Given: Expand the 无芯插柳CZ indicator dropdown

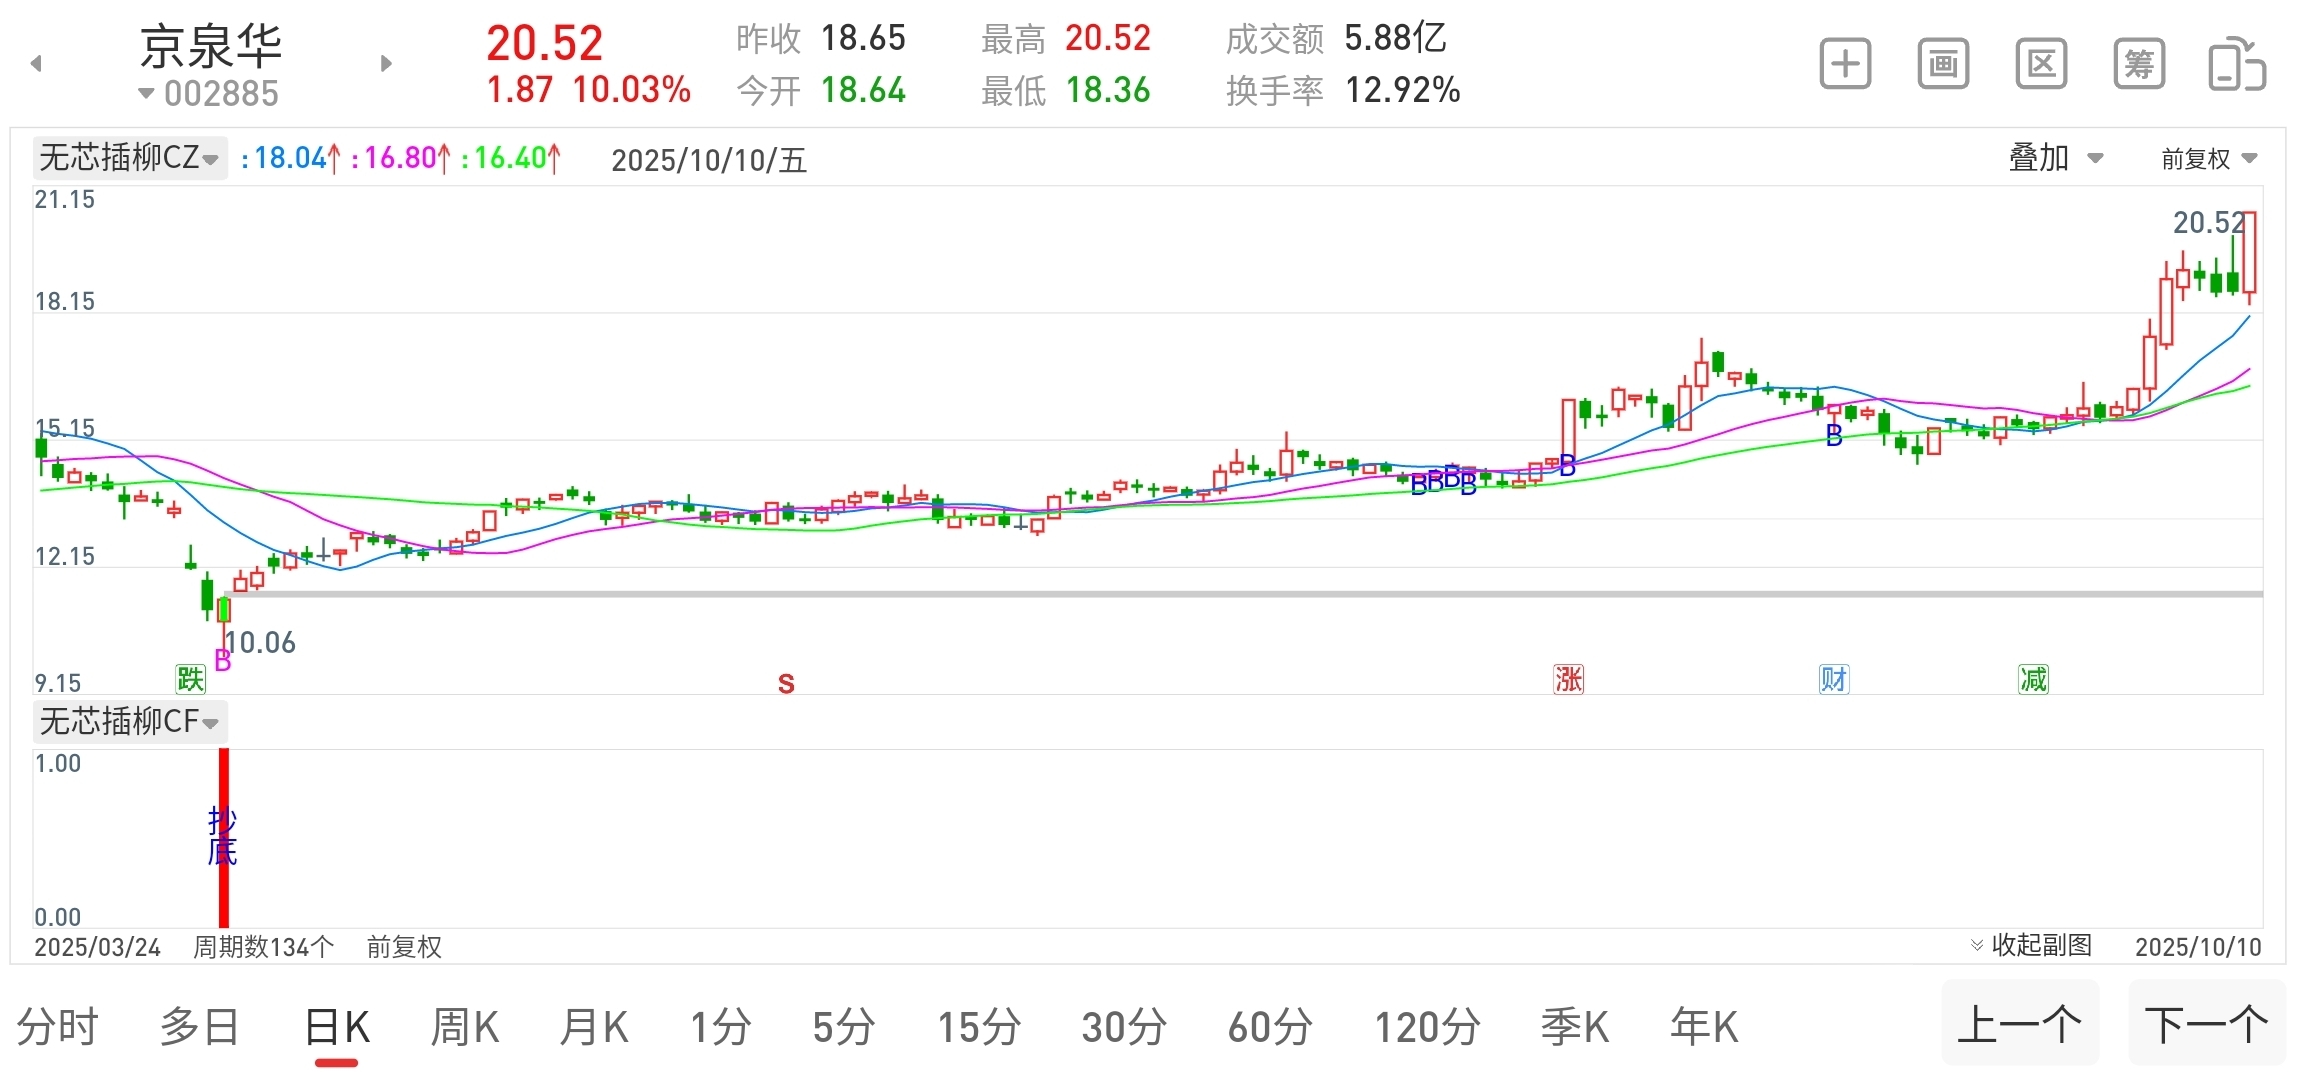Looking at the screenshot, I should tap(129, 158).
